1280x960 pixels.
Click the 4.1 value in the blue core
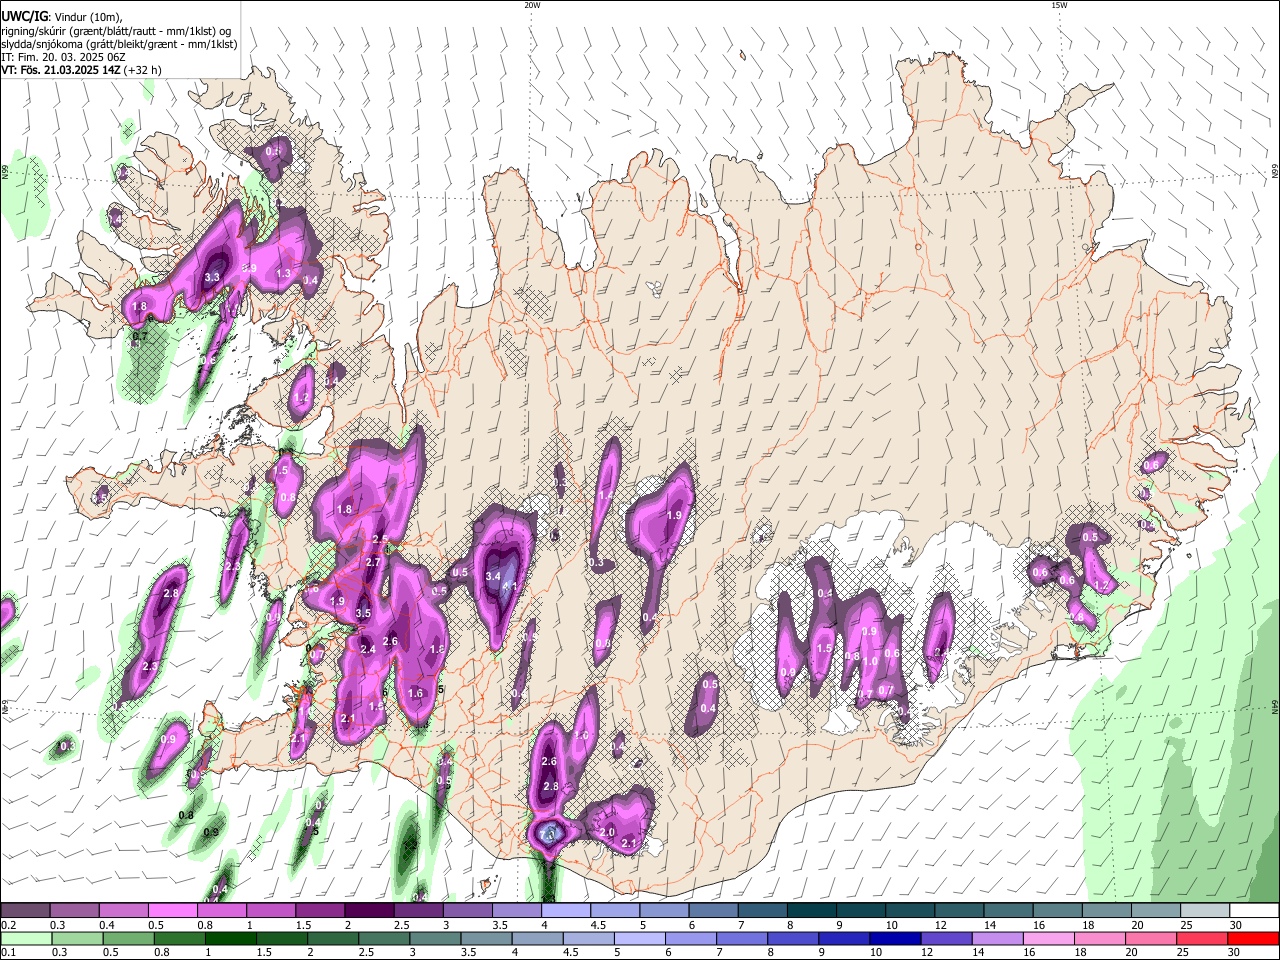point(509,587)
